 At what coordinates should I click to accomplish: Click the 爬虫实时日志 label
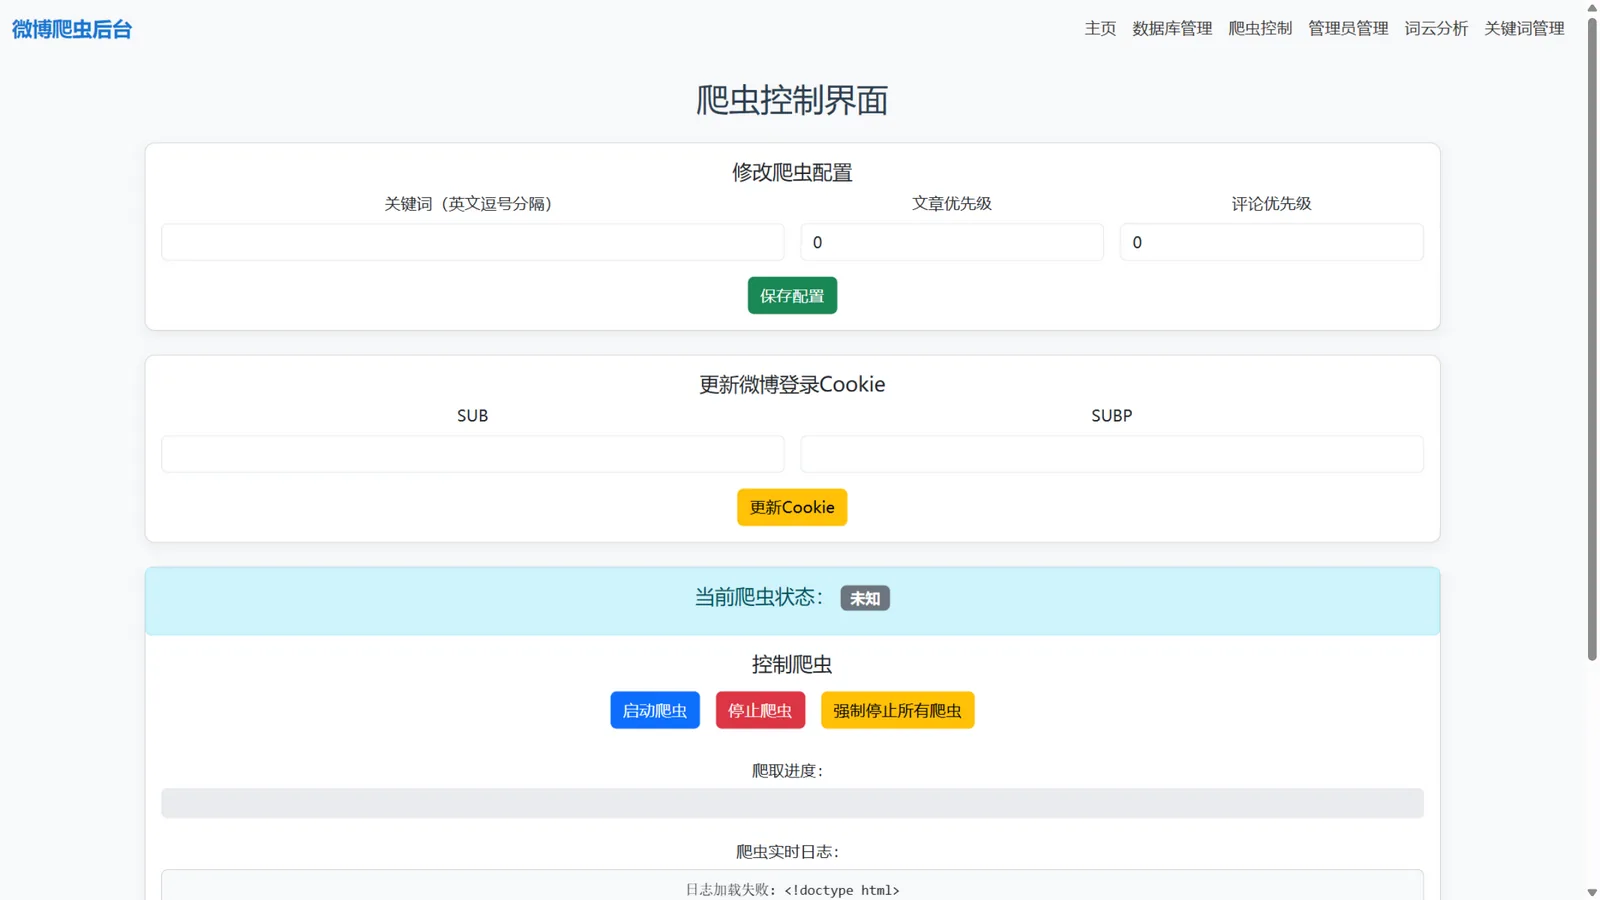coord(788,852)
